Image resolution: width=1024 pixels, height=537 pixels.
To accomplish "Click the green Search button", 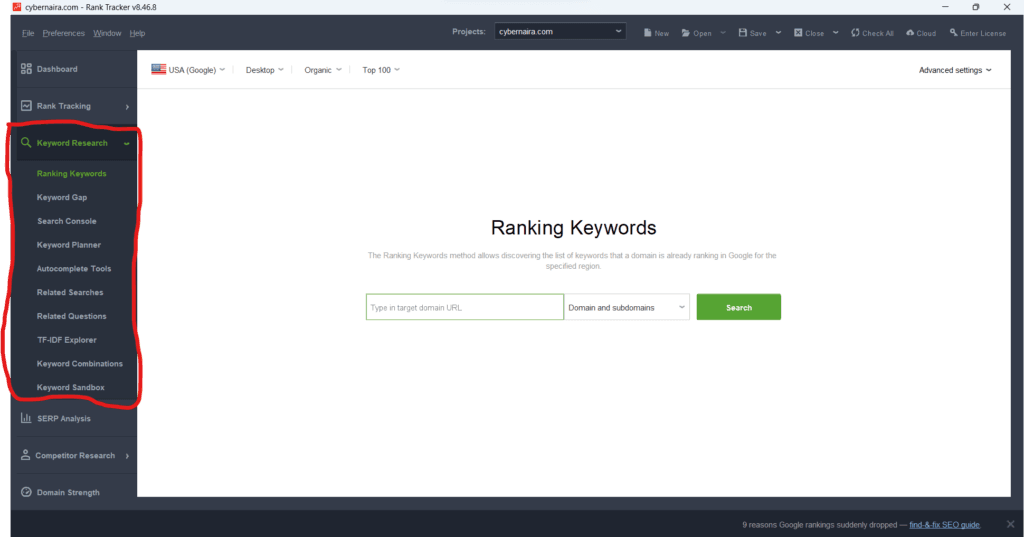I will [739, 307].
